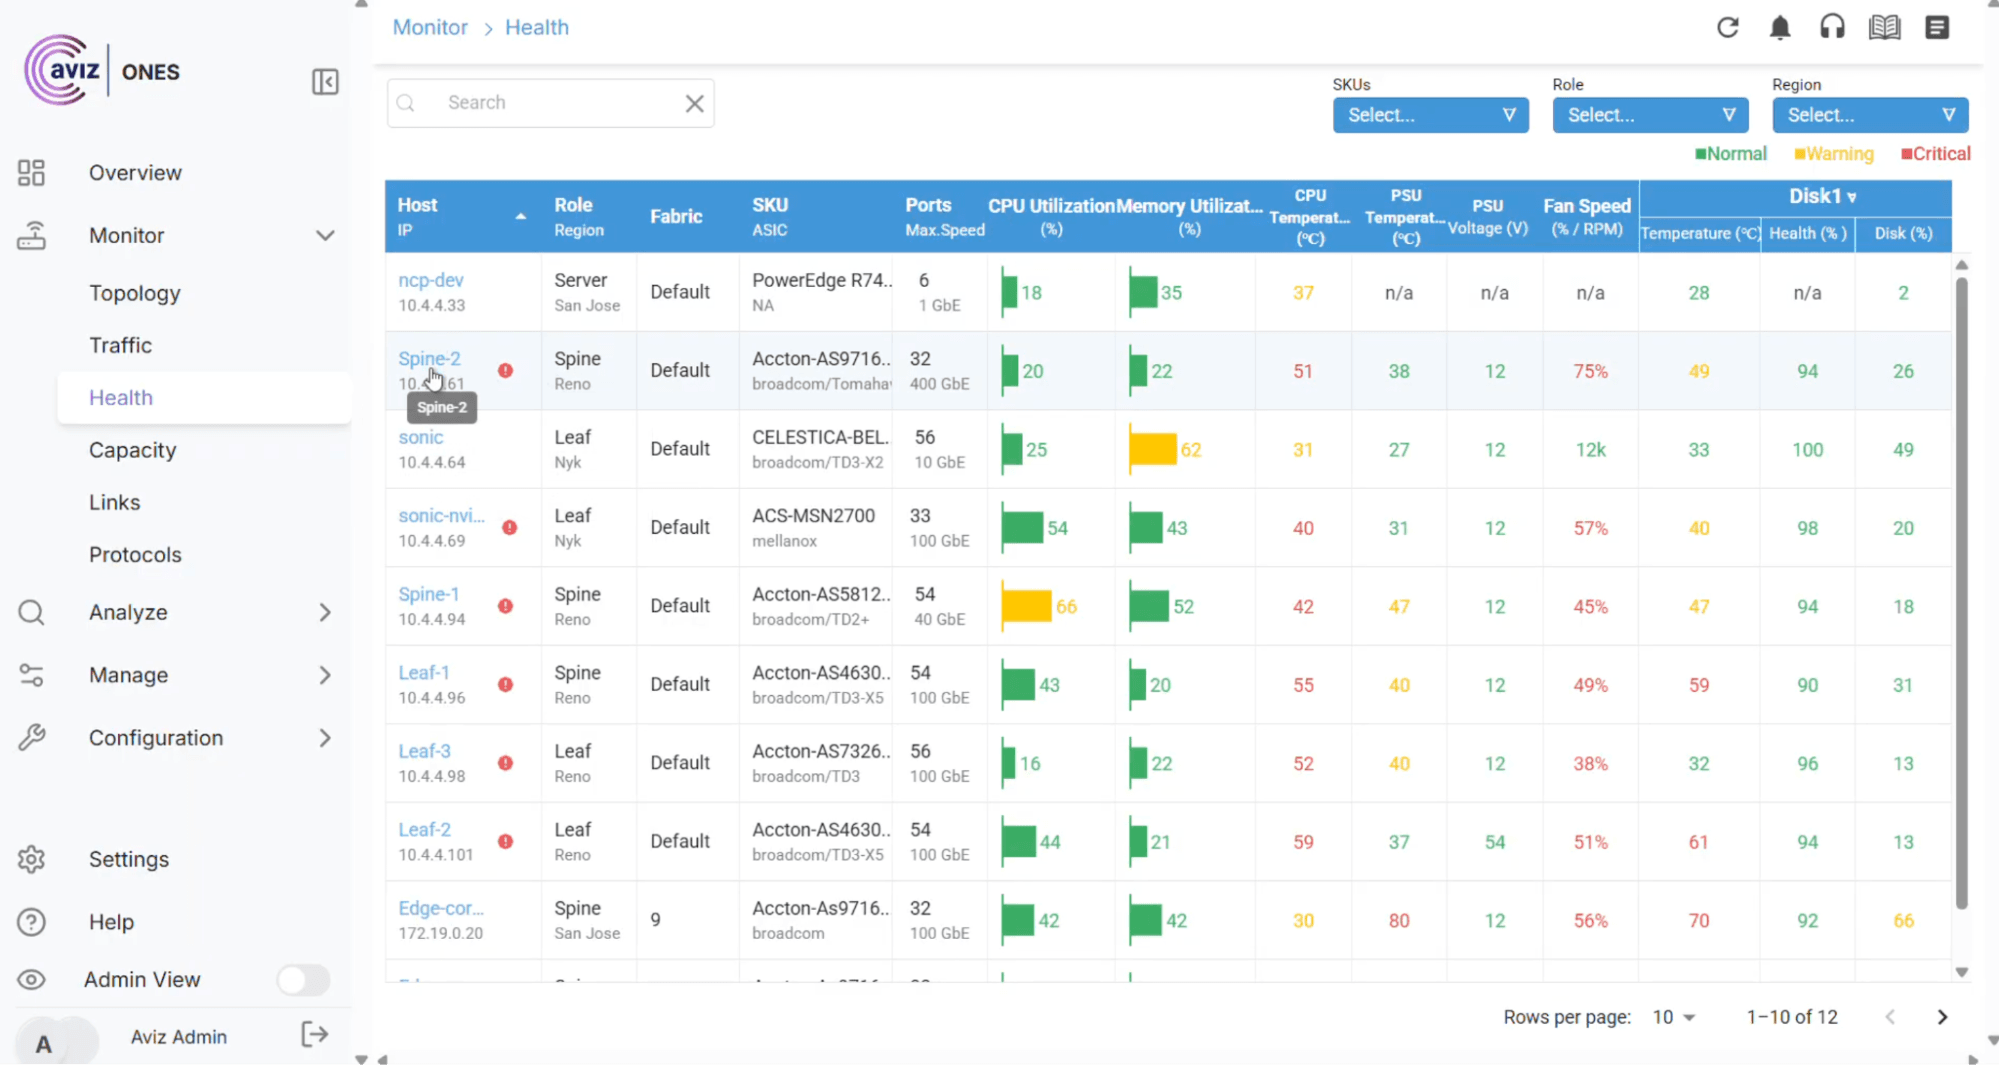Go to the next page of hosts
Screen dimensions: 1999x1065
[x=1942, y=1016]
